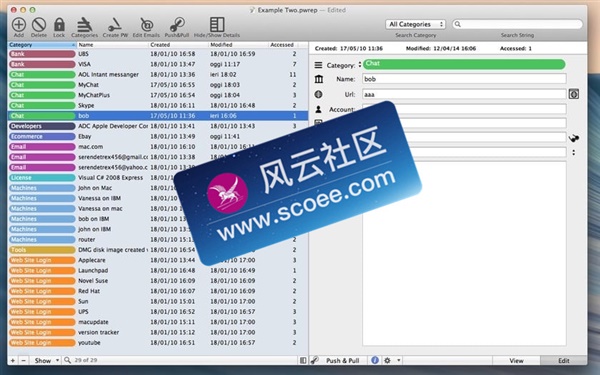Screen dimensions: 600x375
Task: Open the All Categories dropdown
Action: tap(416, 24)
